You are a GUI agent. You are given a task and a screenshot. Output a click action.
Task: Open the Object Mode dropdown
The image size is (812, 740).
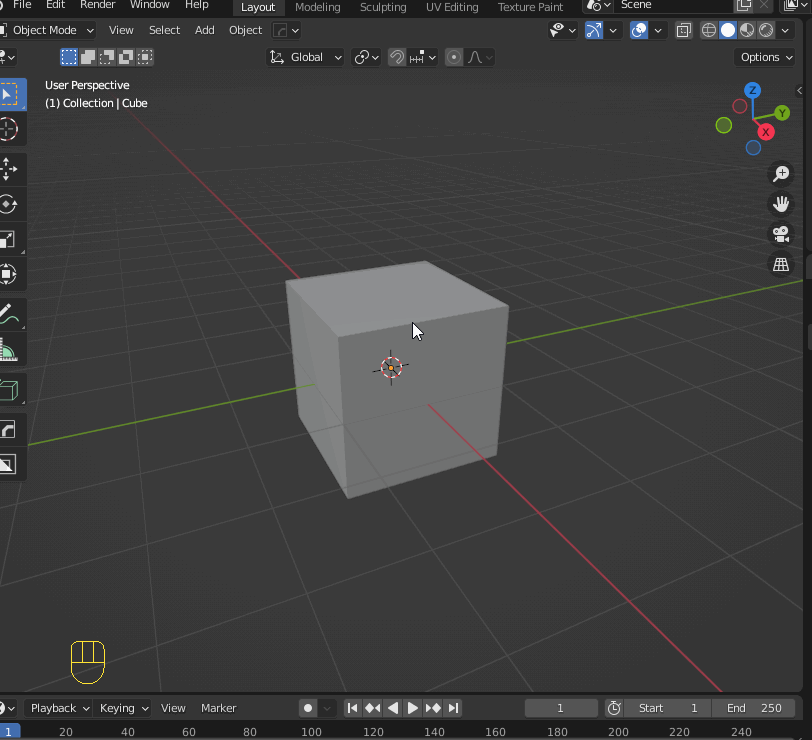pos(48,30)
